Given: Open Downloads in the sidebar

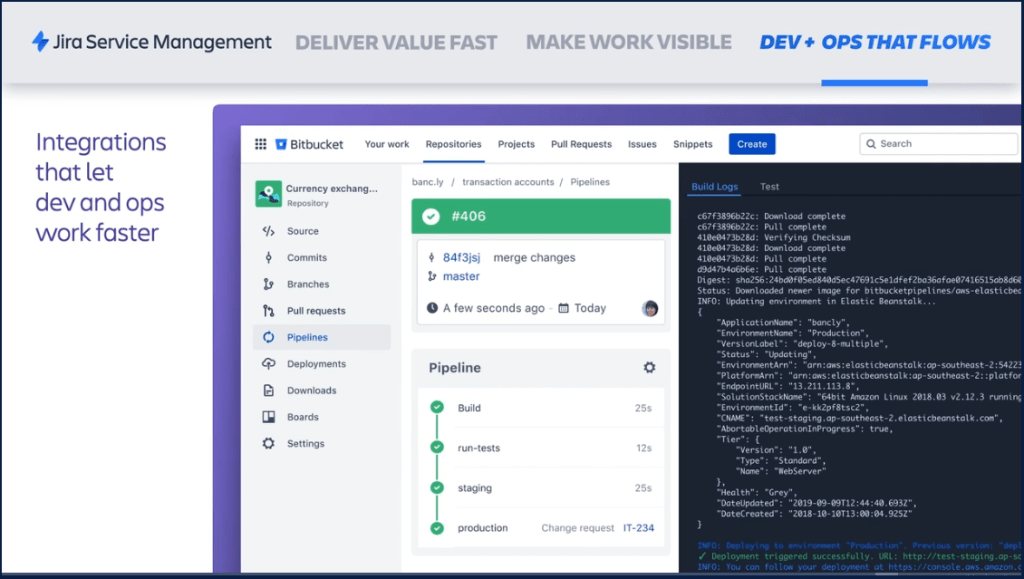Looking at the screenshot, I should tap(311, 391).
